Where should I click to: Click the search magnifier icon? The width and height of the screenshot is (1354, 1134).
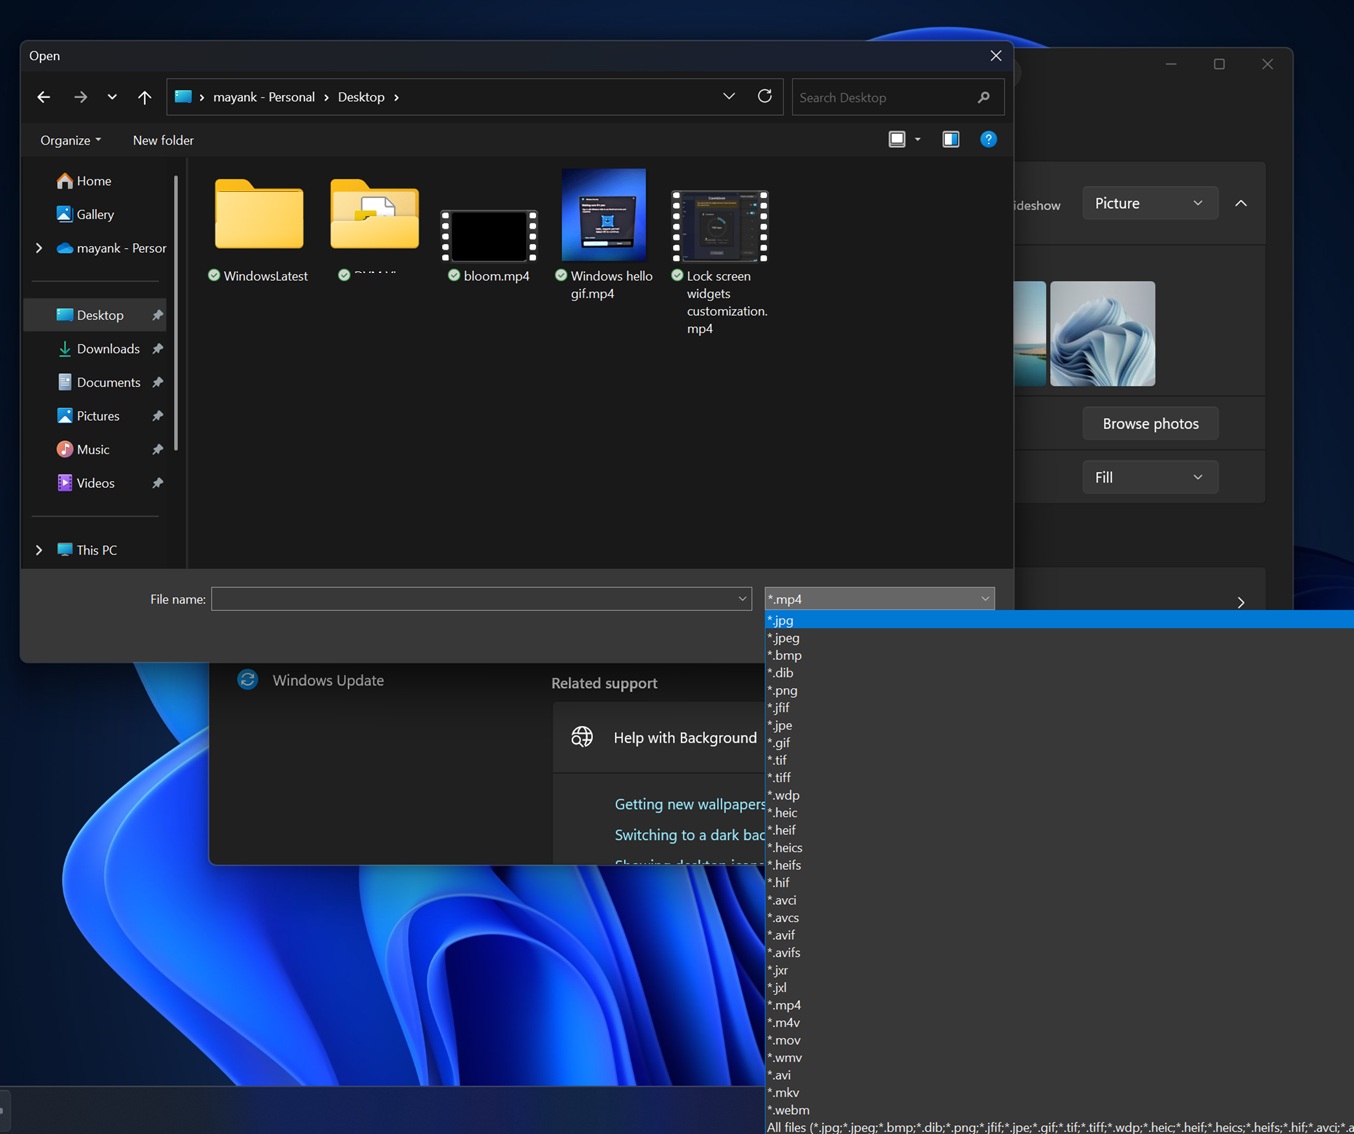984,97
